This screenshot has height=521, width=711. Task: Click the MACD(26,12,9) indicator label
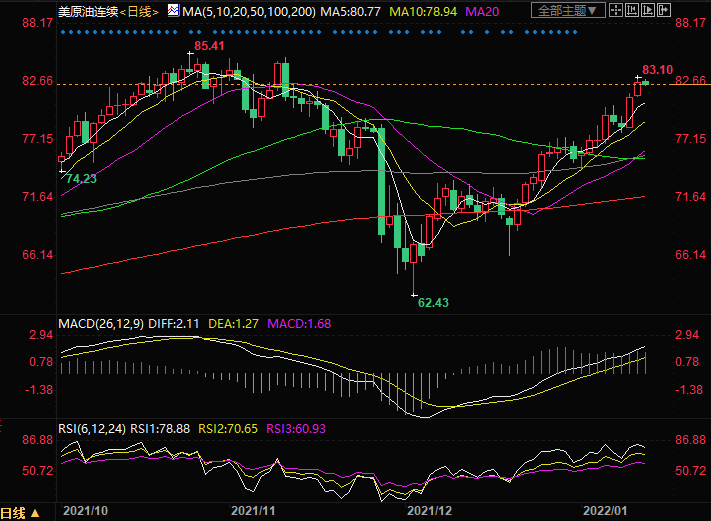tap(102, 324)
